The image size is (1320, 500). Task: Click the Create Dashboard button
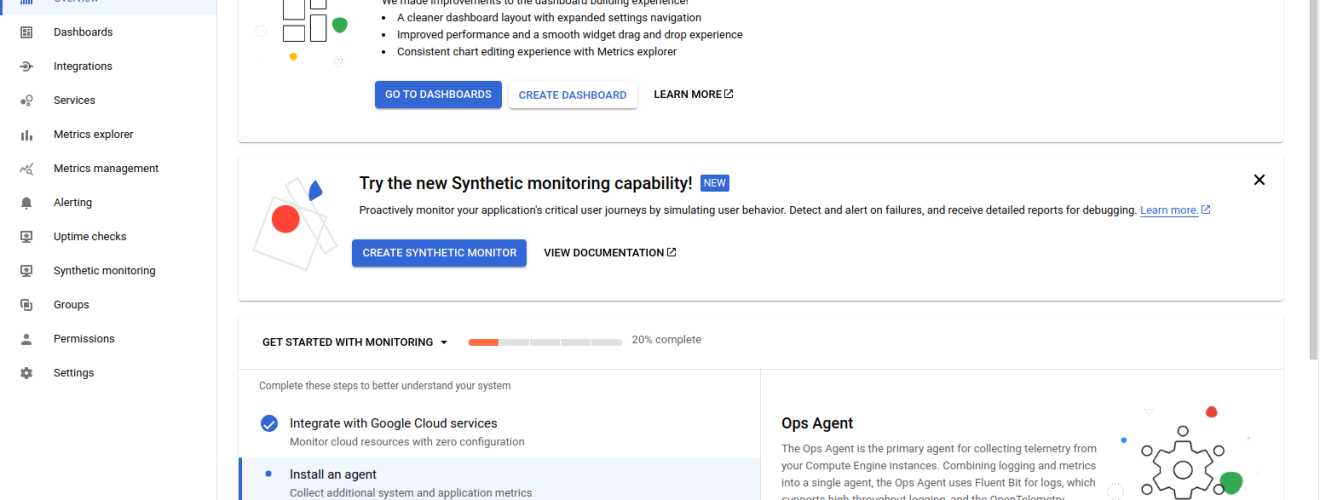pyautogui.click(x=572, y=95)
